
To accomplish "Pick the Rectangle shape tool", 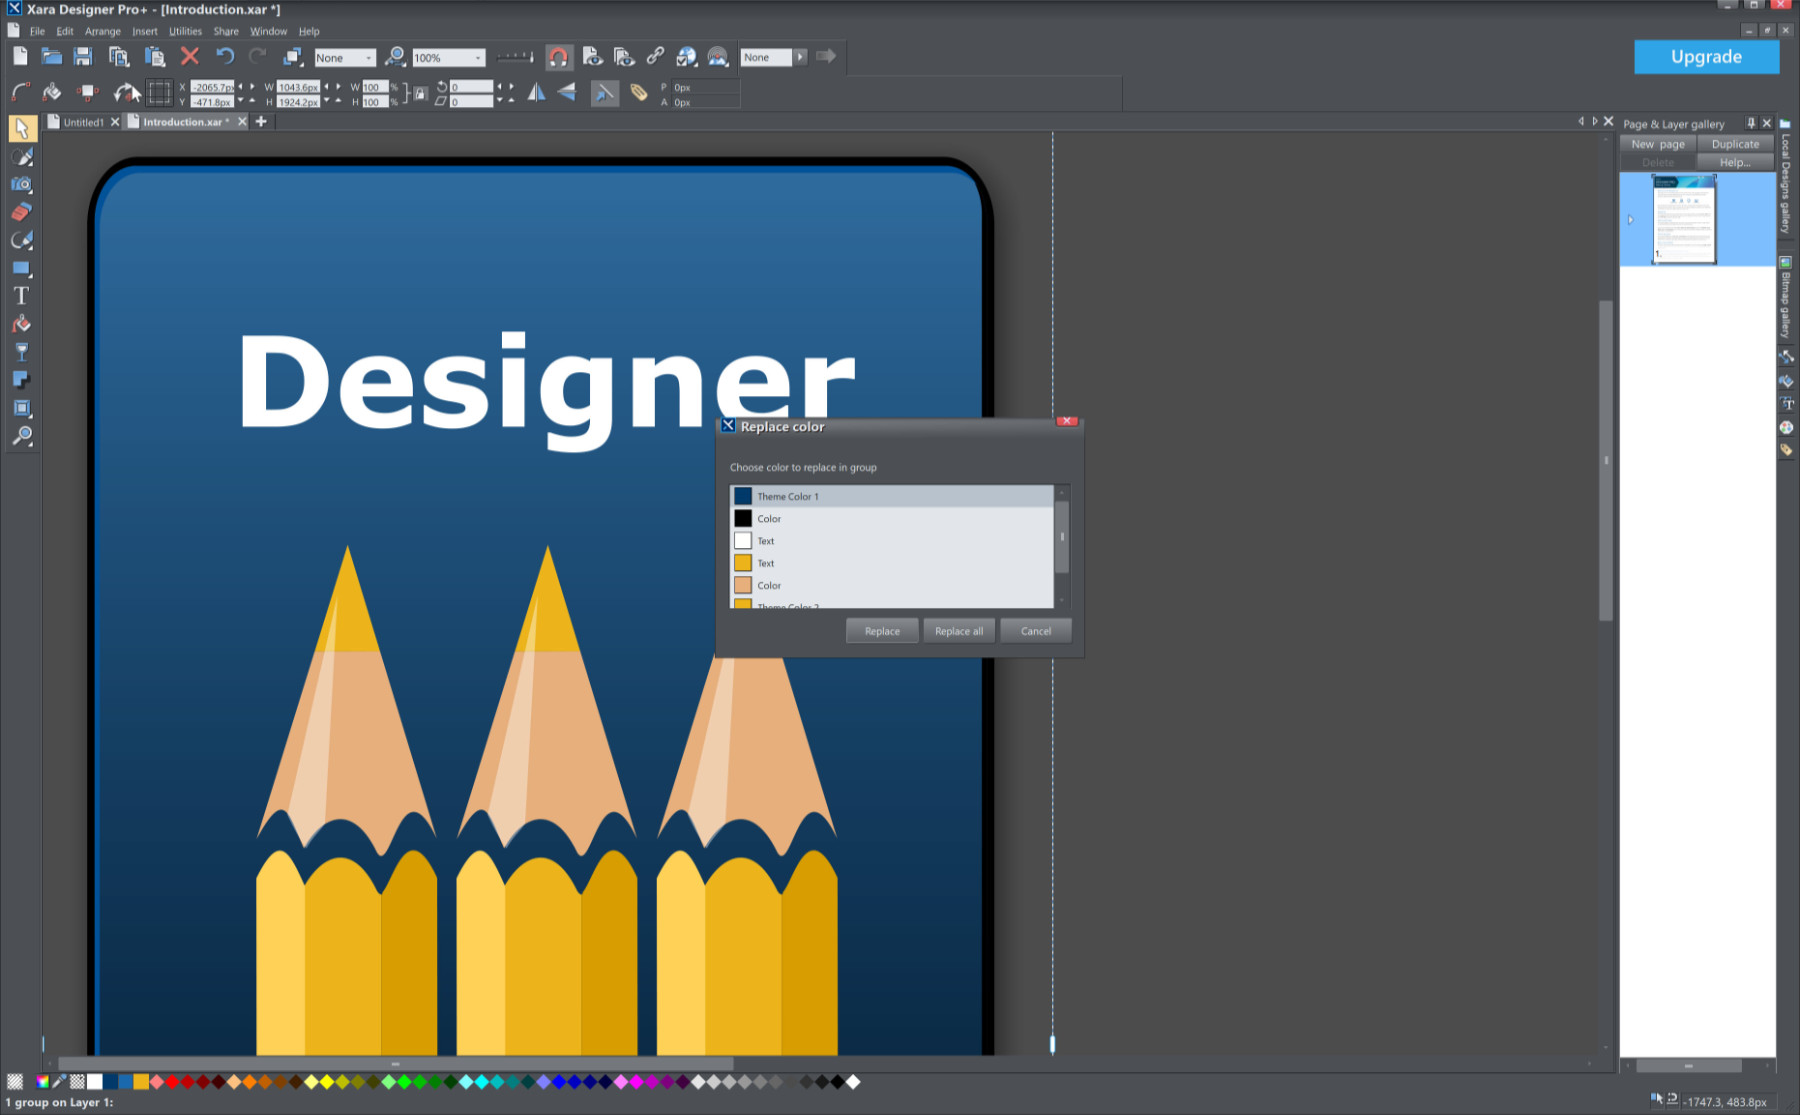I will click(x=21, y=268).
